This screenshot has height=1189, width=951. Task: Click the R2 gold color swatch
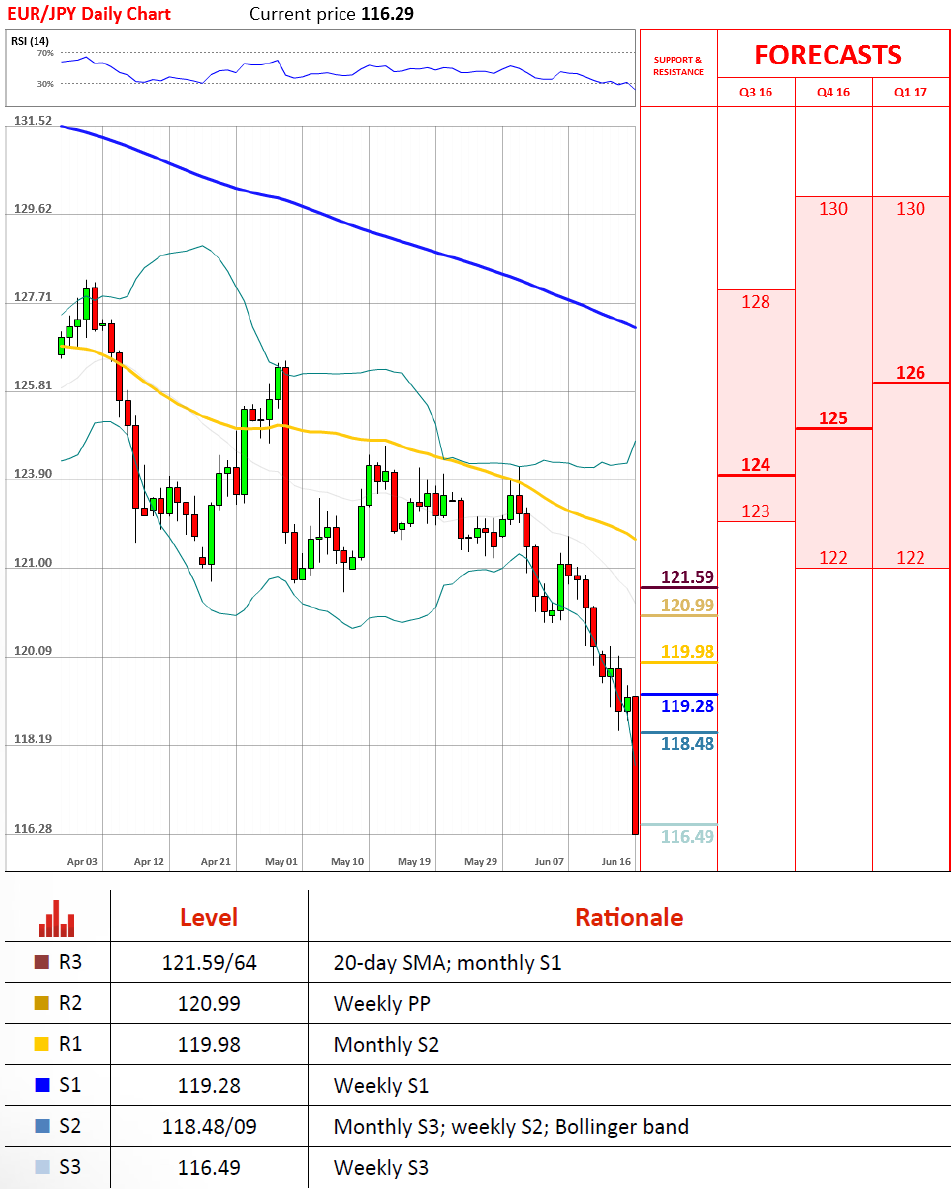42,1003
